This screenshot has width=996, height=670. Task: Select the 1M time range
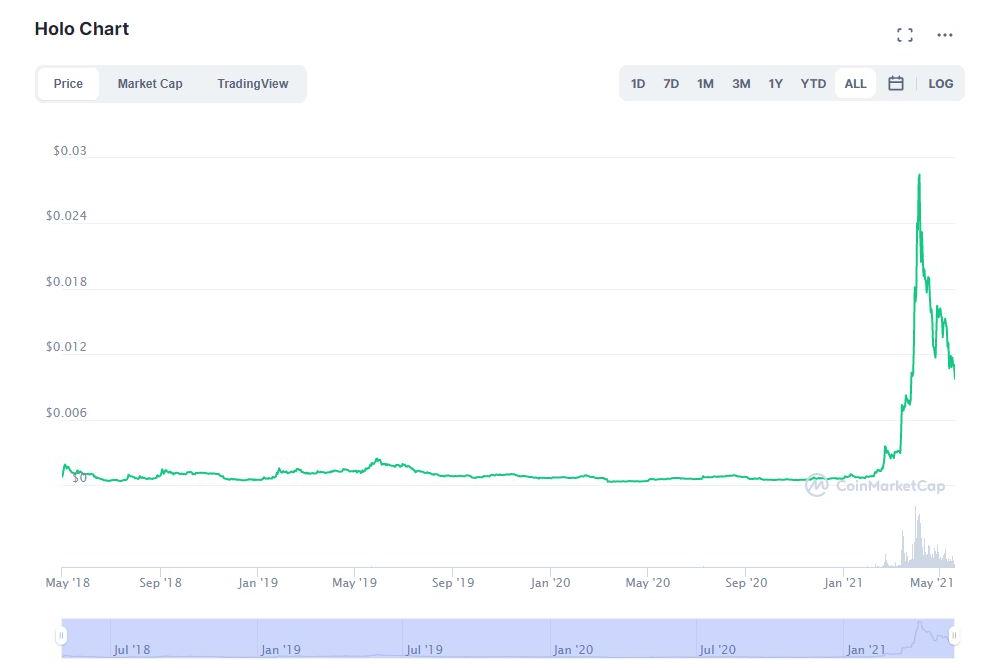705,83
